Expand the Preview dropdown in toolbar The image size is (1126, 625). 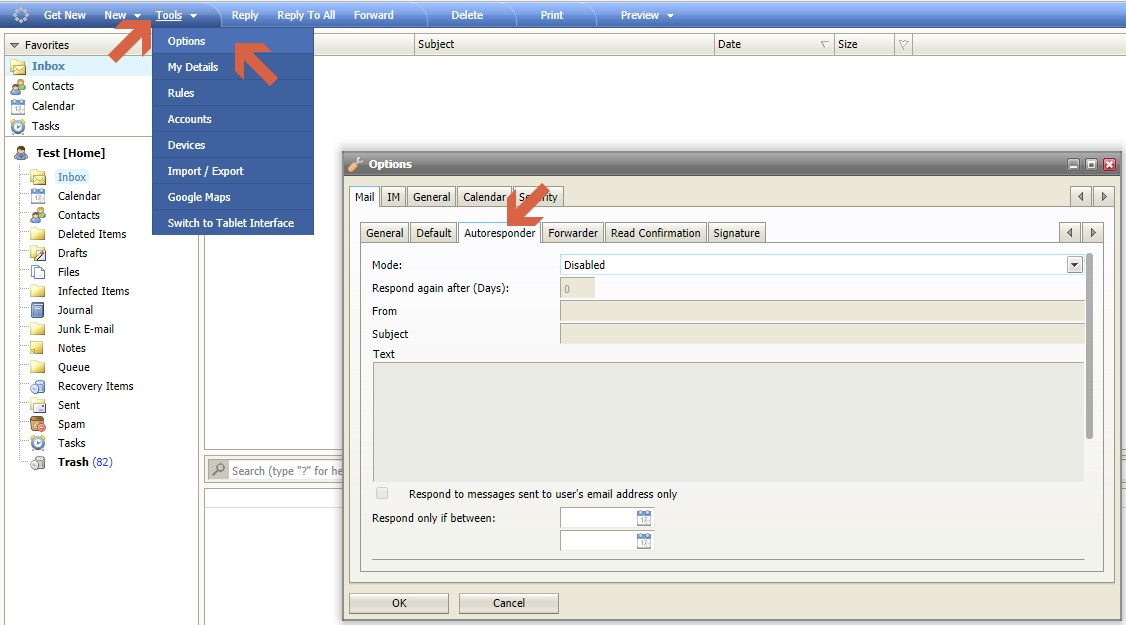pos(670,16)
